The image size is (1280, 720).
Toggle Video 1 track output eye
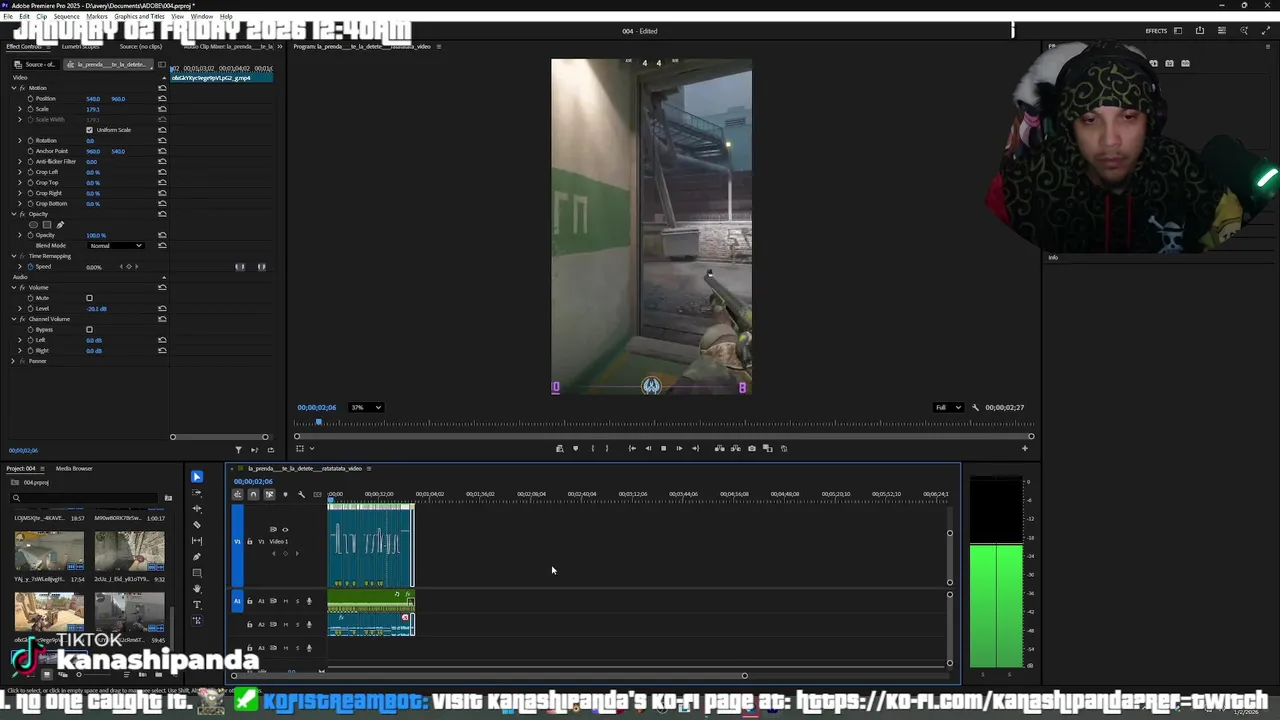click(285, 530)
